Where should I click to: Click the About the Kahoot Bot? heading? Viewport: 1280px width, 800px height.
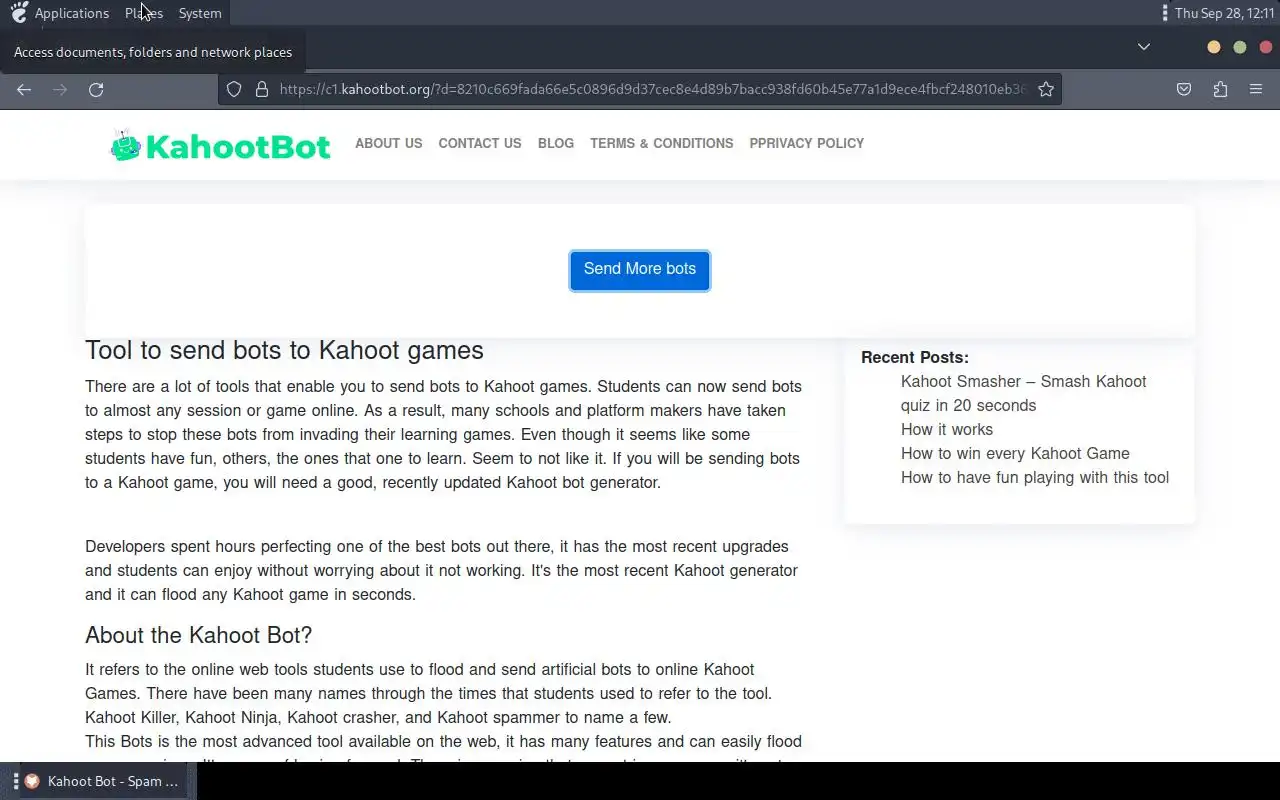click(199, 635)
